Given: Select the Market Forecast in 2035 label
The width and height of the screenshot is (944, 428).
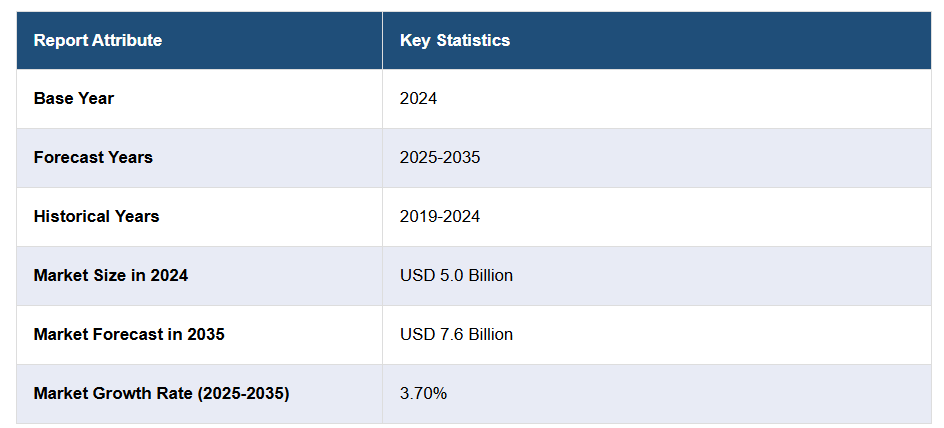Looking at the screenshot, I should [x=129, y=335].
